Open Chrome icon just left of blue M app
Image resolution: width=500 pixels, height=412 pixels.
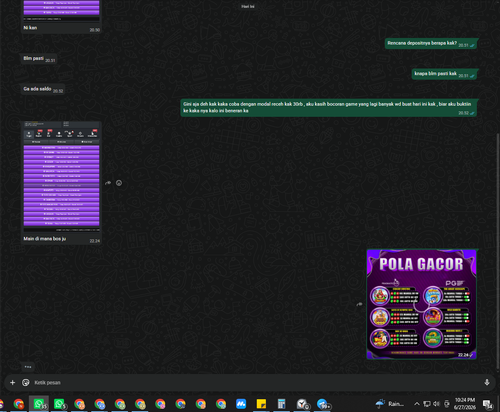coord(221,404)
